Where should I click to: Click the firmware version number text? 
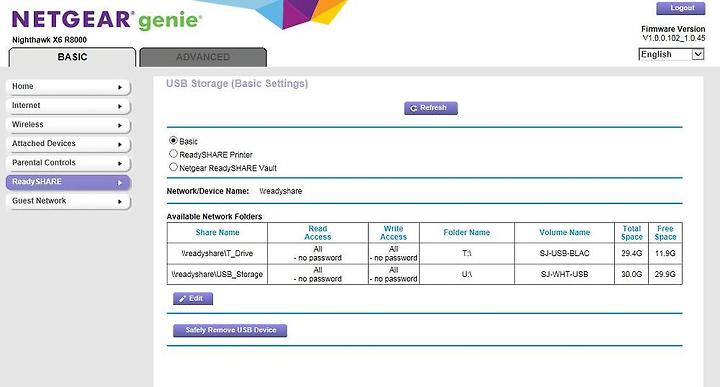(x=674, y=38)
